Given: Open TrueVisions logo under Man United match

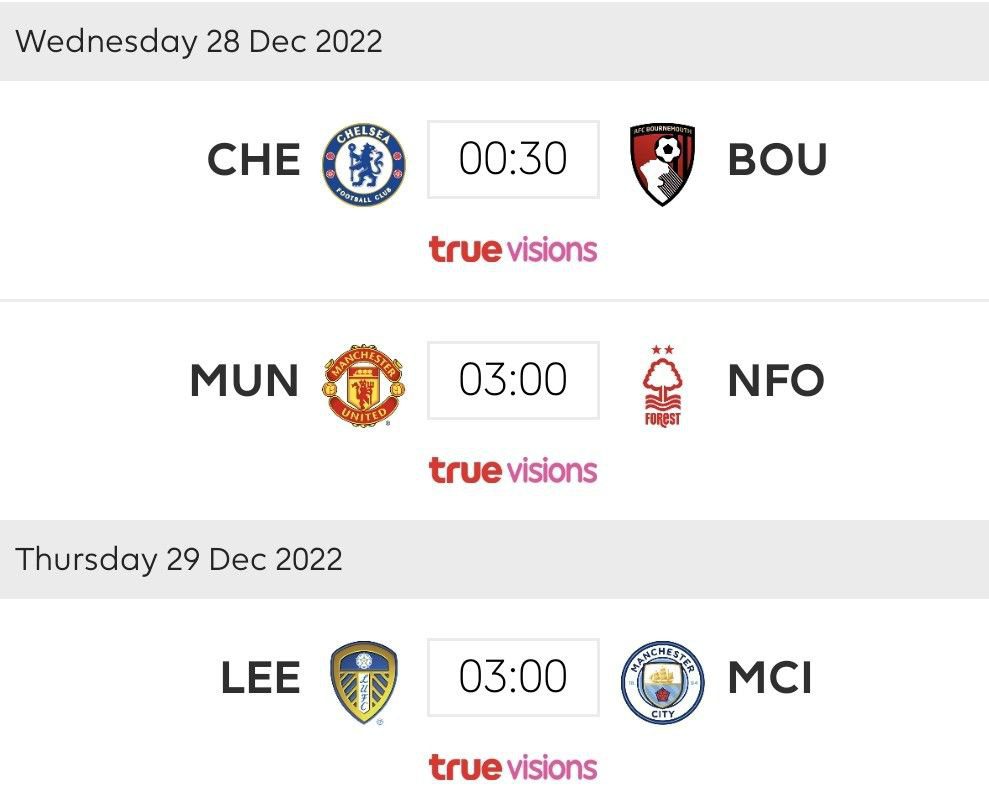Looking at the screenshot, I should [513, 470].
